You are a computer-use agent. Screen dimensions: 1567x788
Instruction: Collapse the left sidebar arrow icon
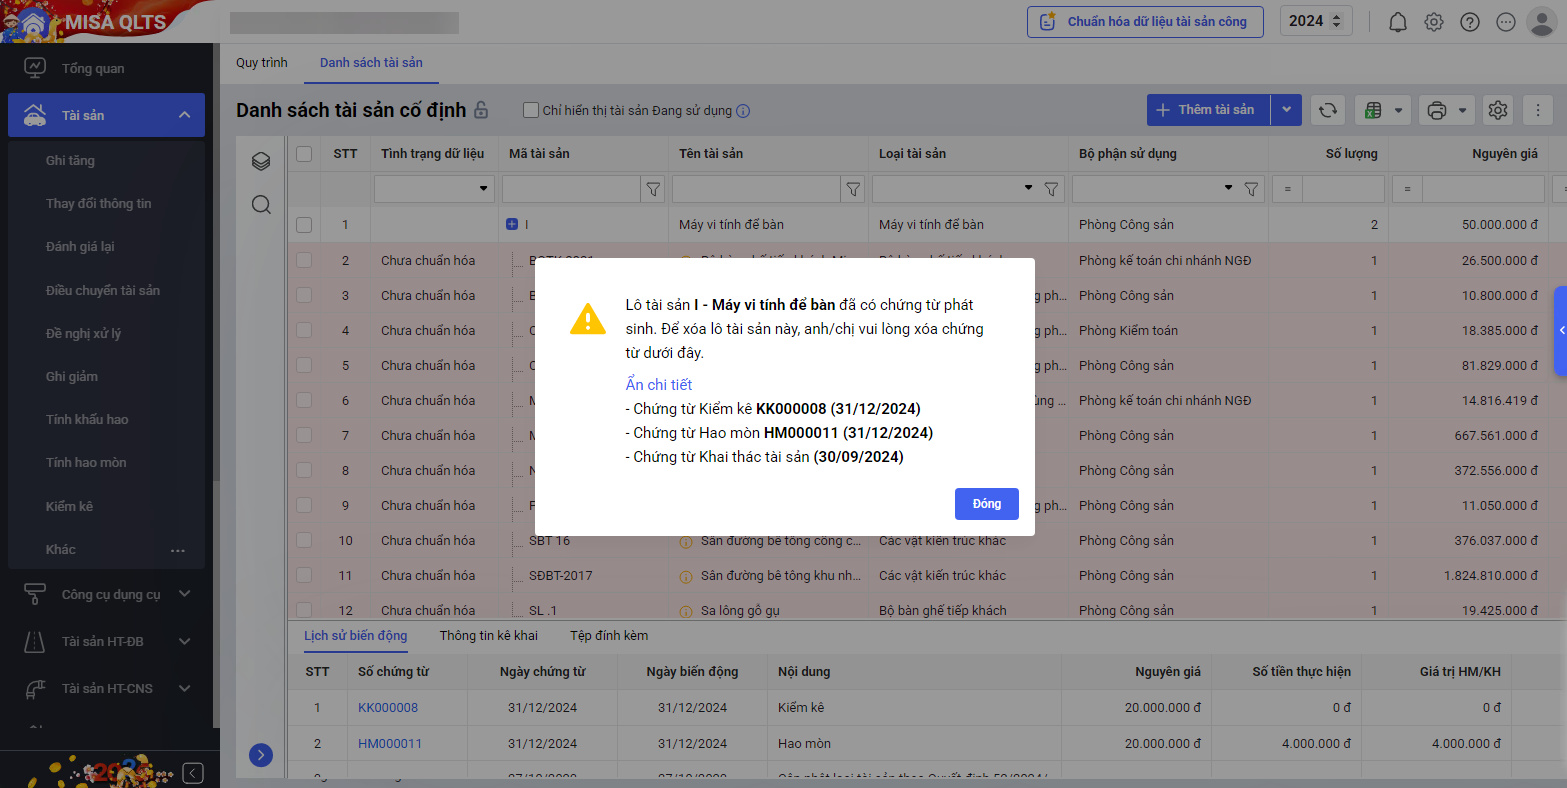click(194, 773)
